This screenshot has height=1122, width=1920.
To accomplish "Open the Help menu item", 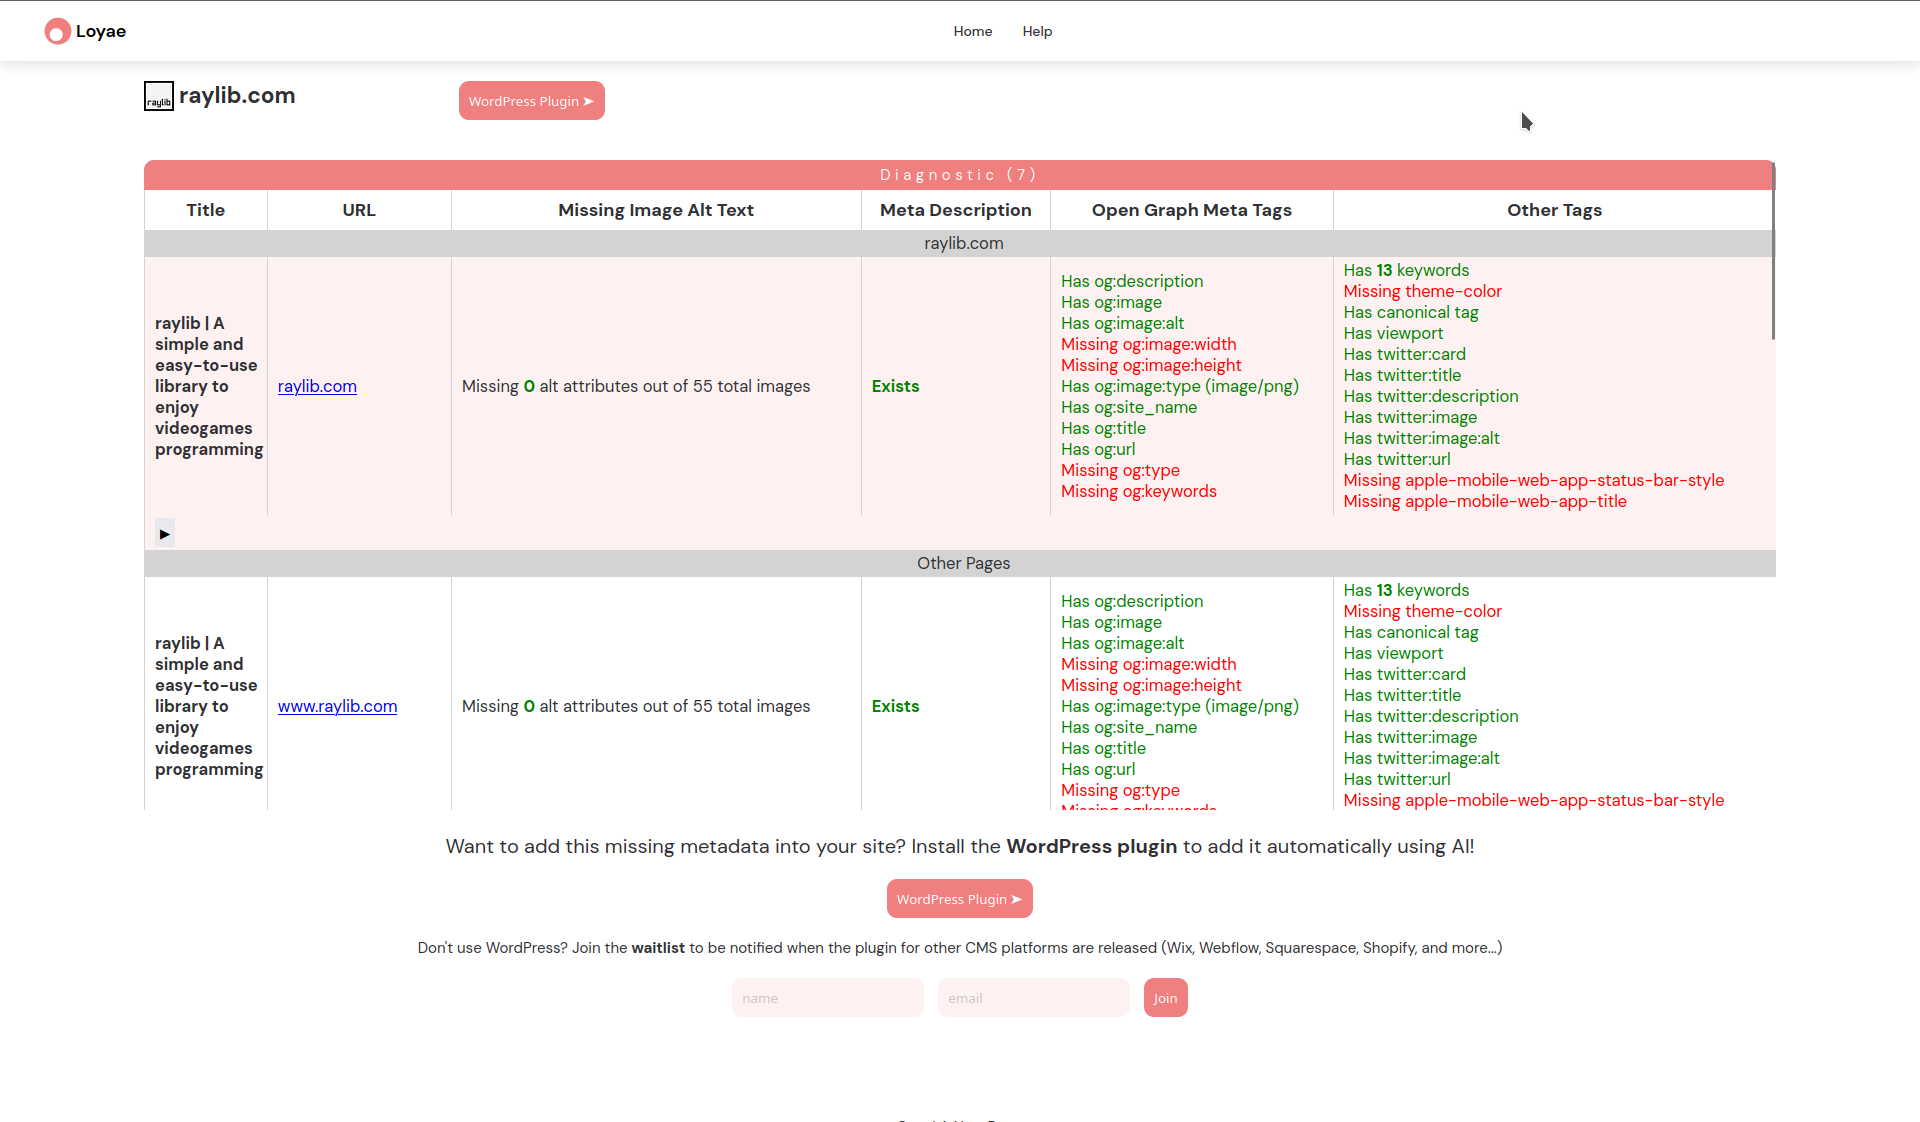I will [1037, 31].
